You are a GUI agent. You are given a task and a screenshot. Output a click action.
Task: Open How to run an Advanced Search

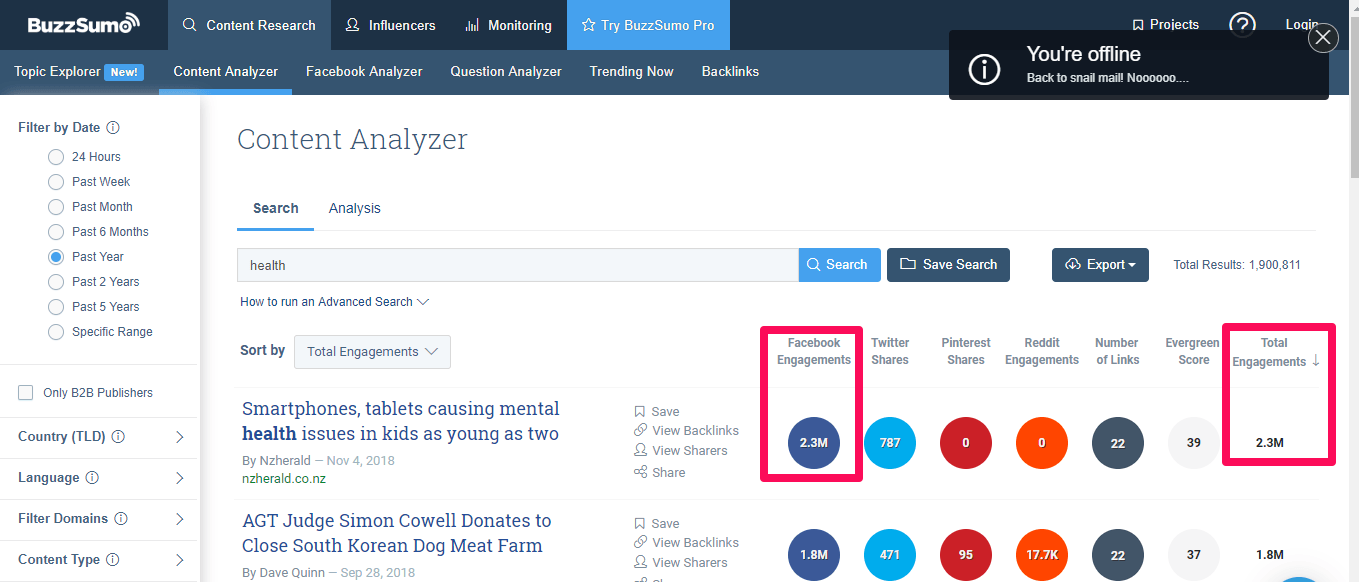pyautogui.click(x=334, y=302)
